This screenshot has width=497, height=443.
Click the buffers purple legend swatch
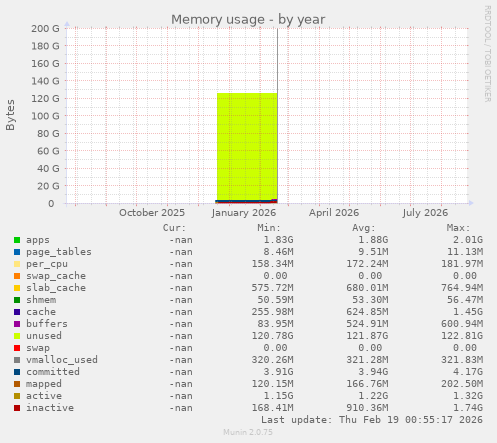point(17,324)
